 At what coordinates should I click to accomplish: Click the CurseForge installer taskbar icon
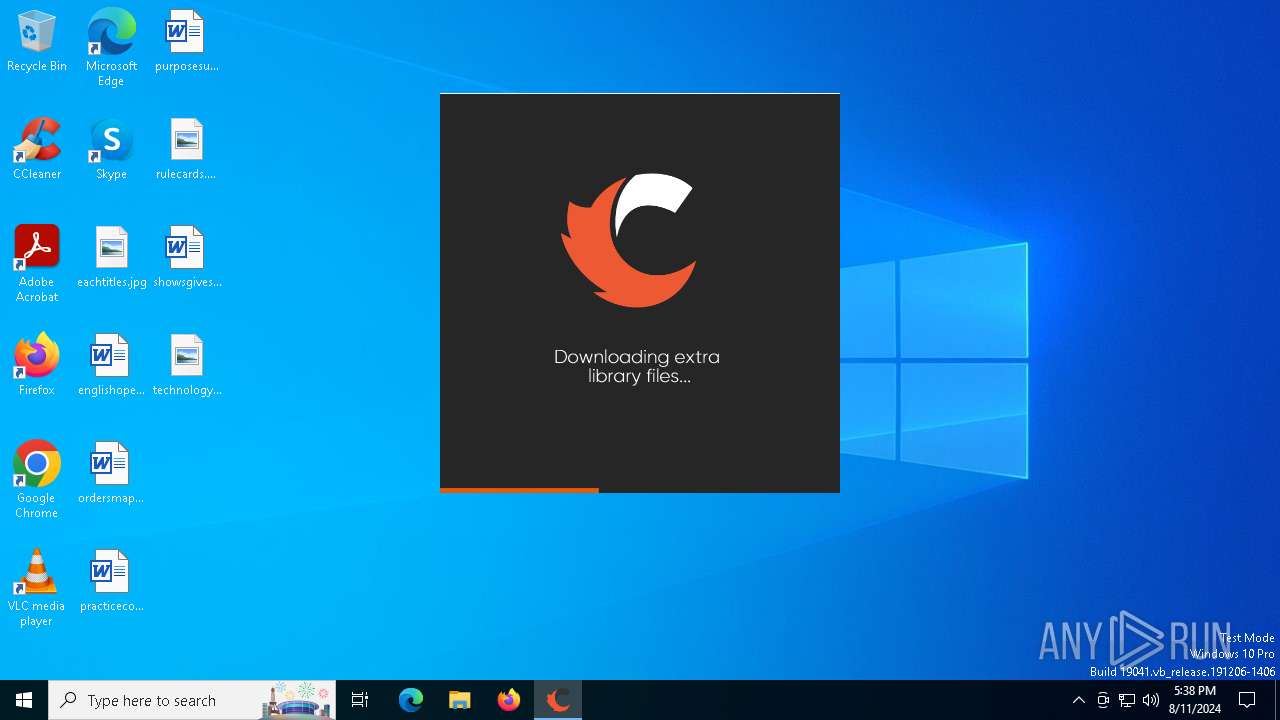click(558, 700)
